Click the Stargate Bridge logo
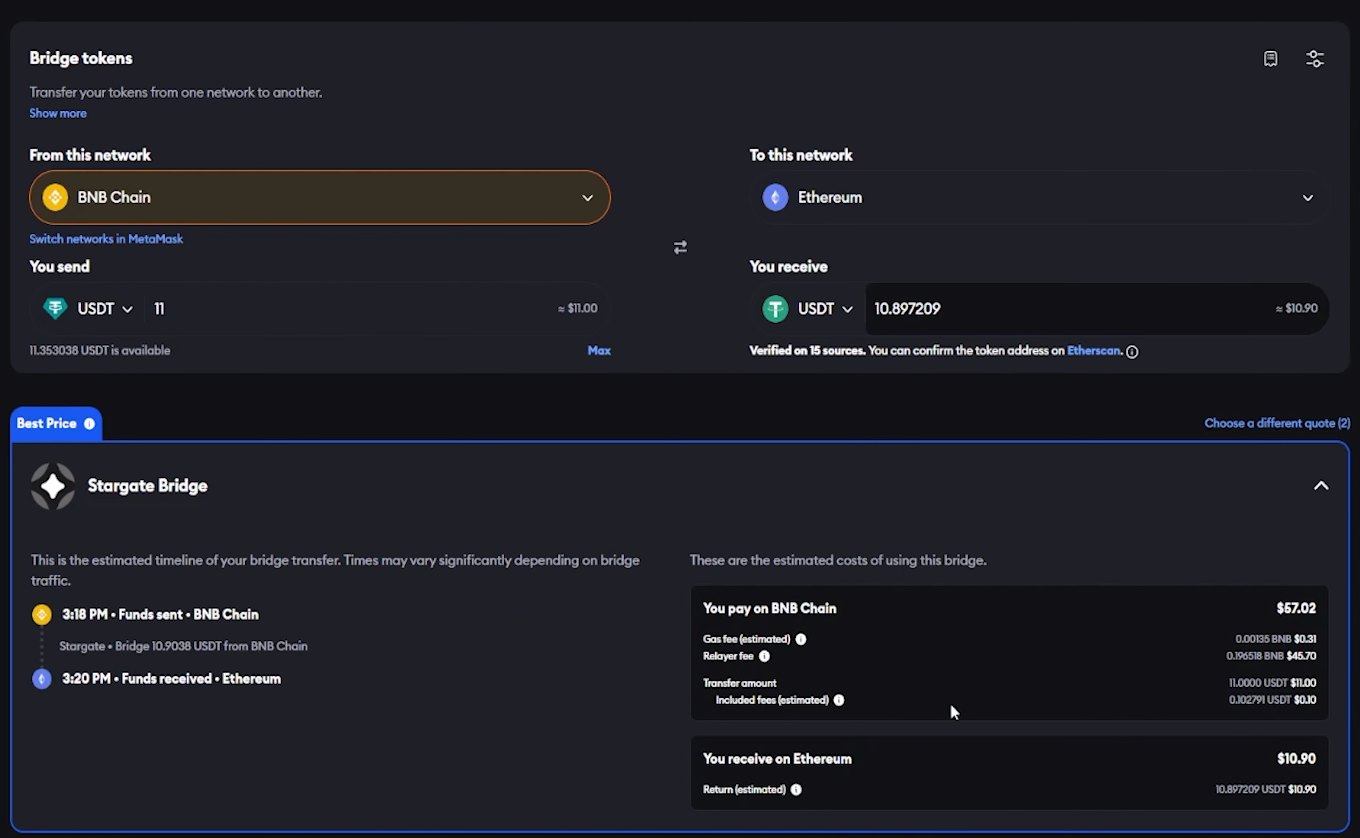Screen dimensions: 1360x838 (52, 486)
